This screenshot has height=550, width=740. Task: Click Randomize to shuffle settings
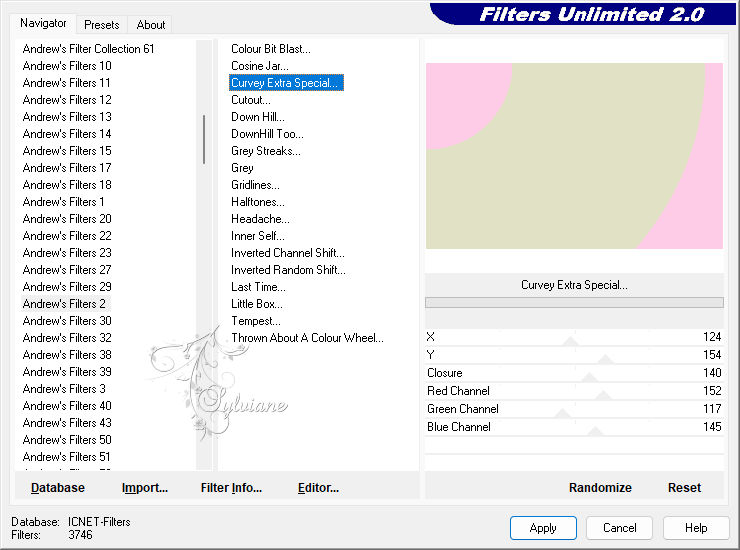pos(600,488)
